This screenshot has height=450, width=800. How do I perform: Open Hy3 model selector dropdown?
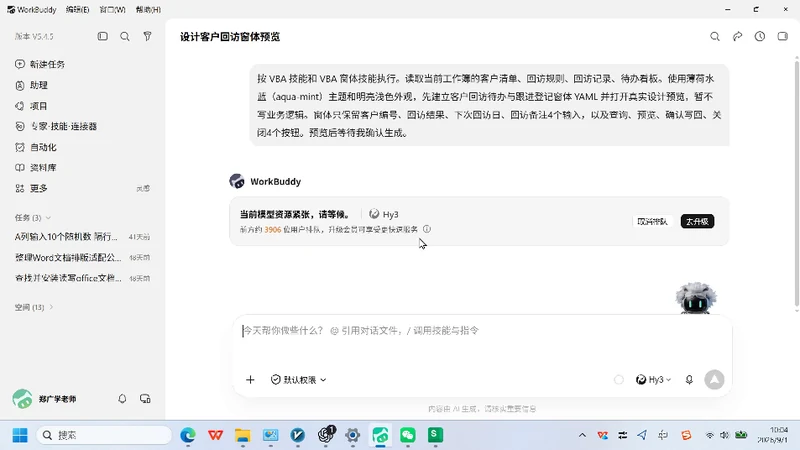pos(654,380)
